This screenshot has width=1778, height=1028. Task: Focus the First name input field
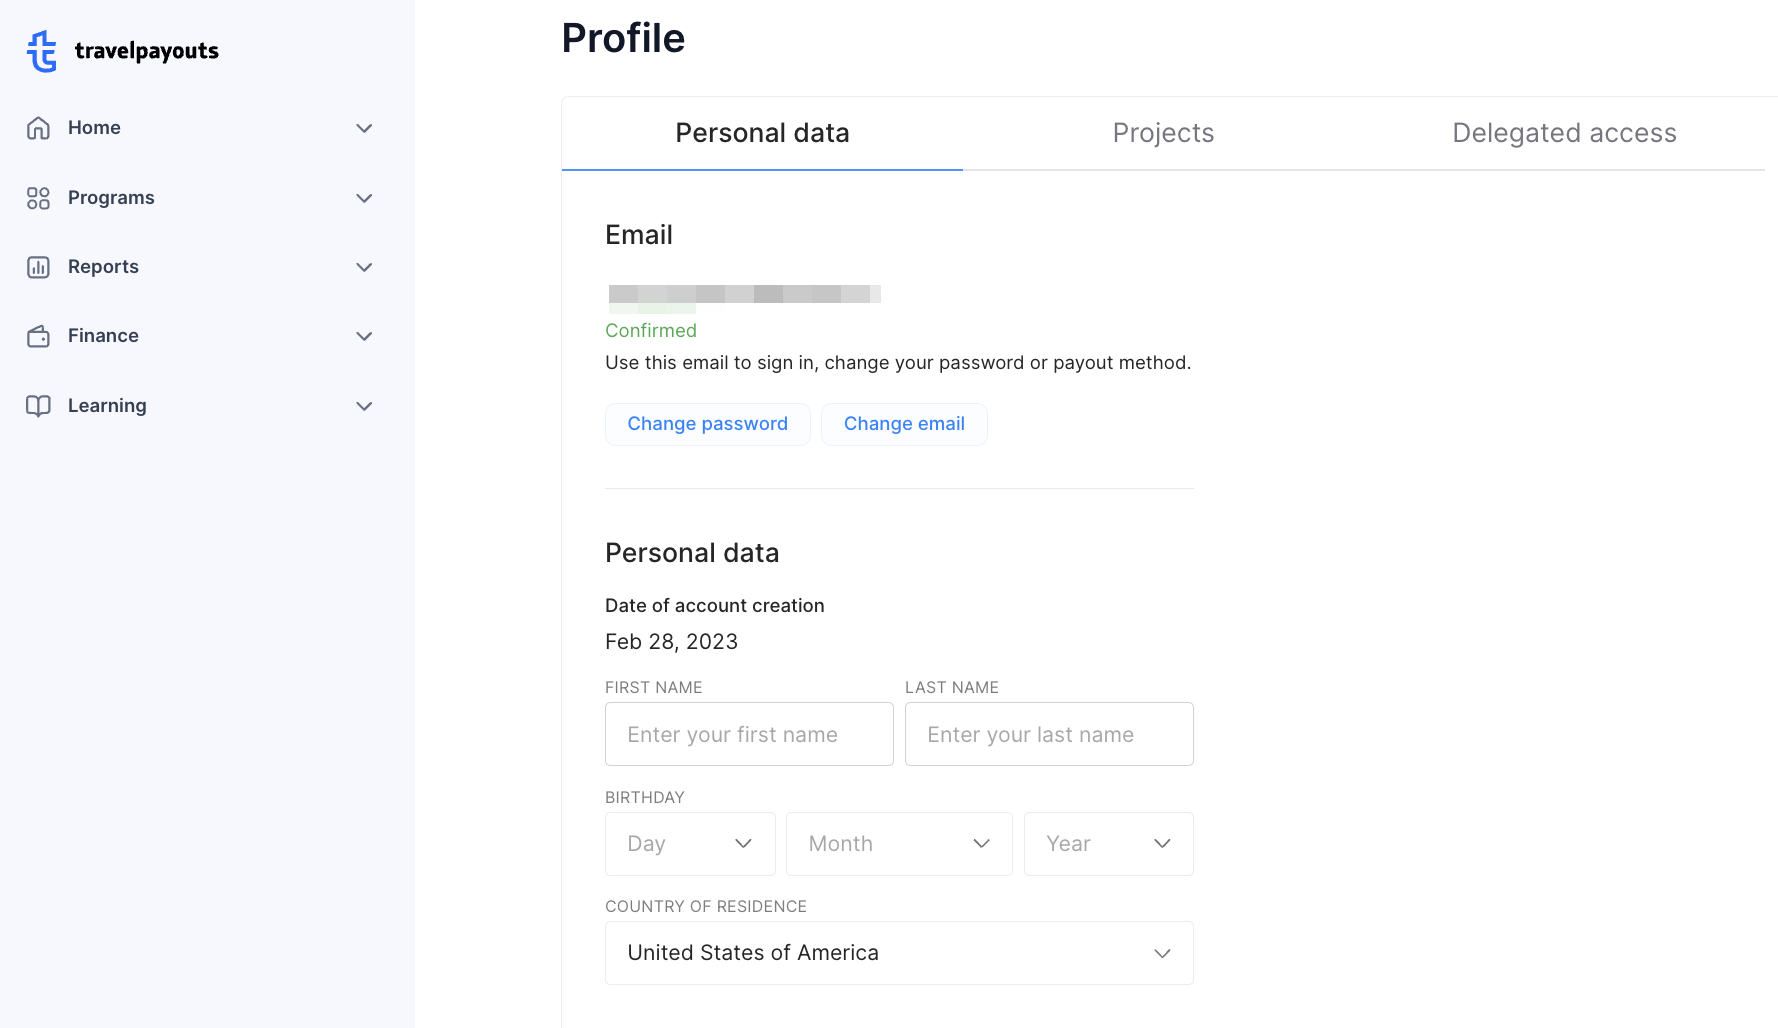tap(749, 734)
